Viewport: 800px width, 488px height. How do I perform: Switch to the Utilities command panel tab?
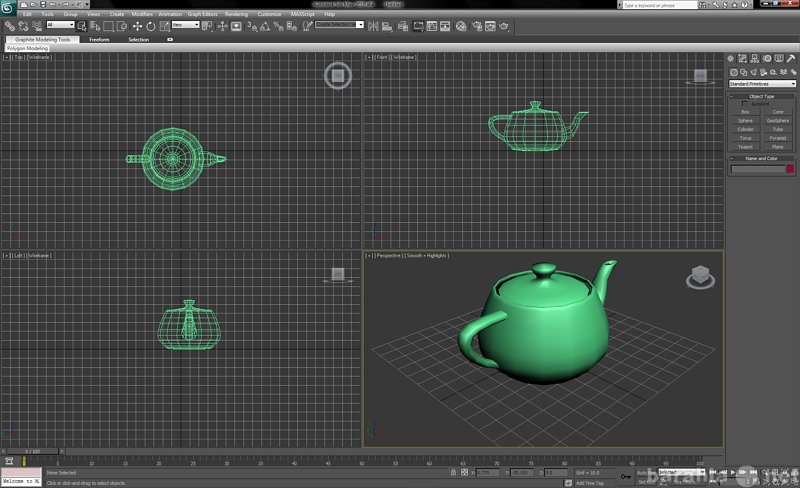click(791, 59)
